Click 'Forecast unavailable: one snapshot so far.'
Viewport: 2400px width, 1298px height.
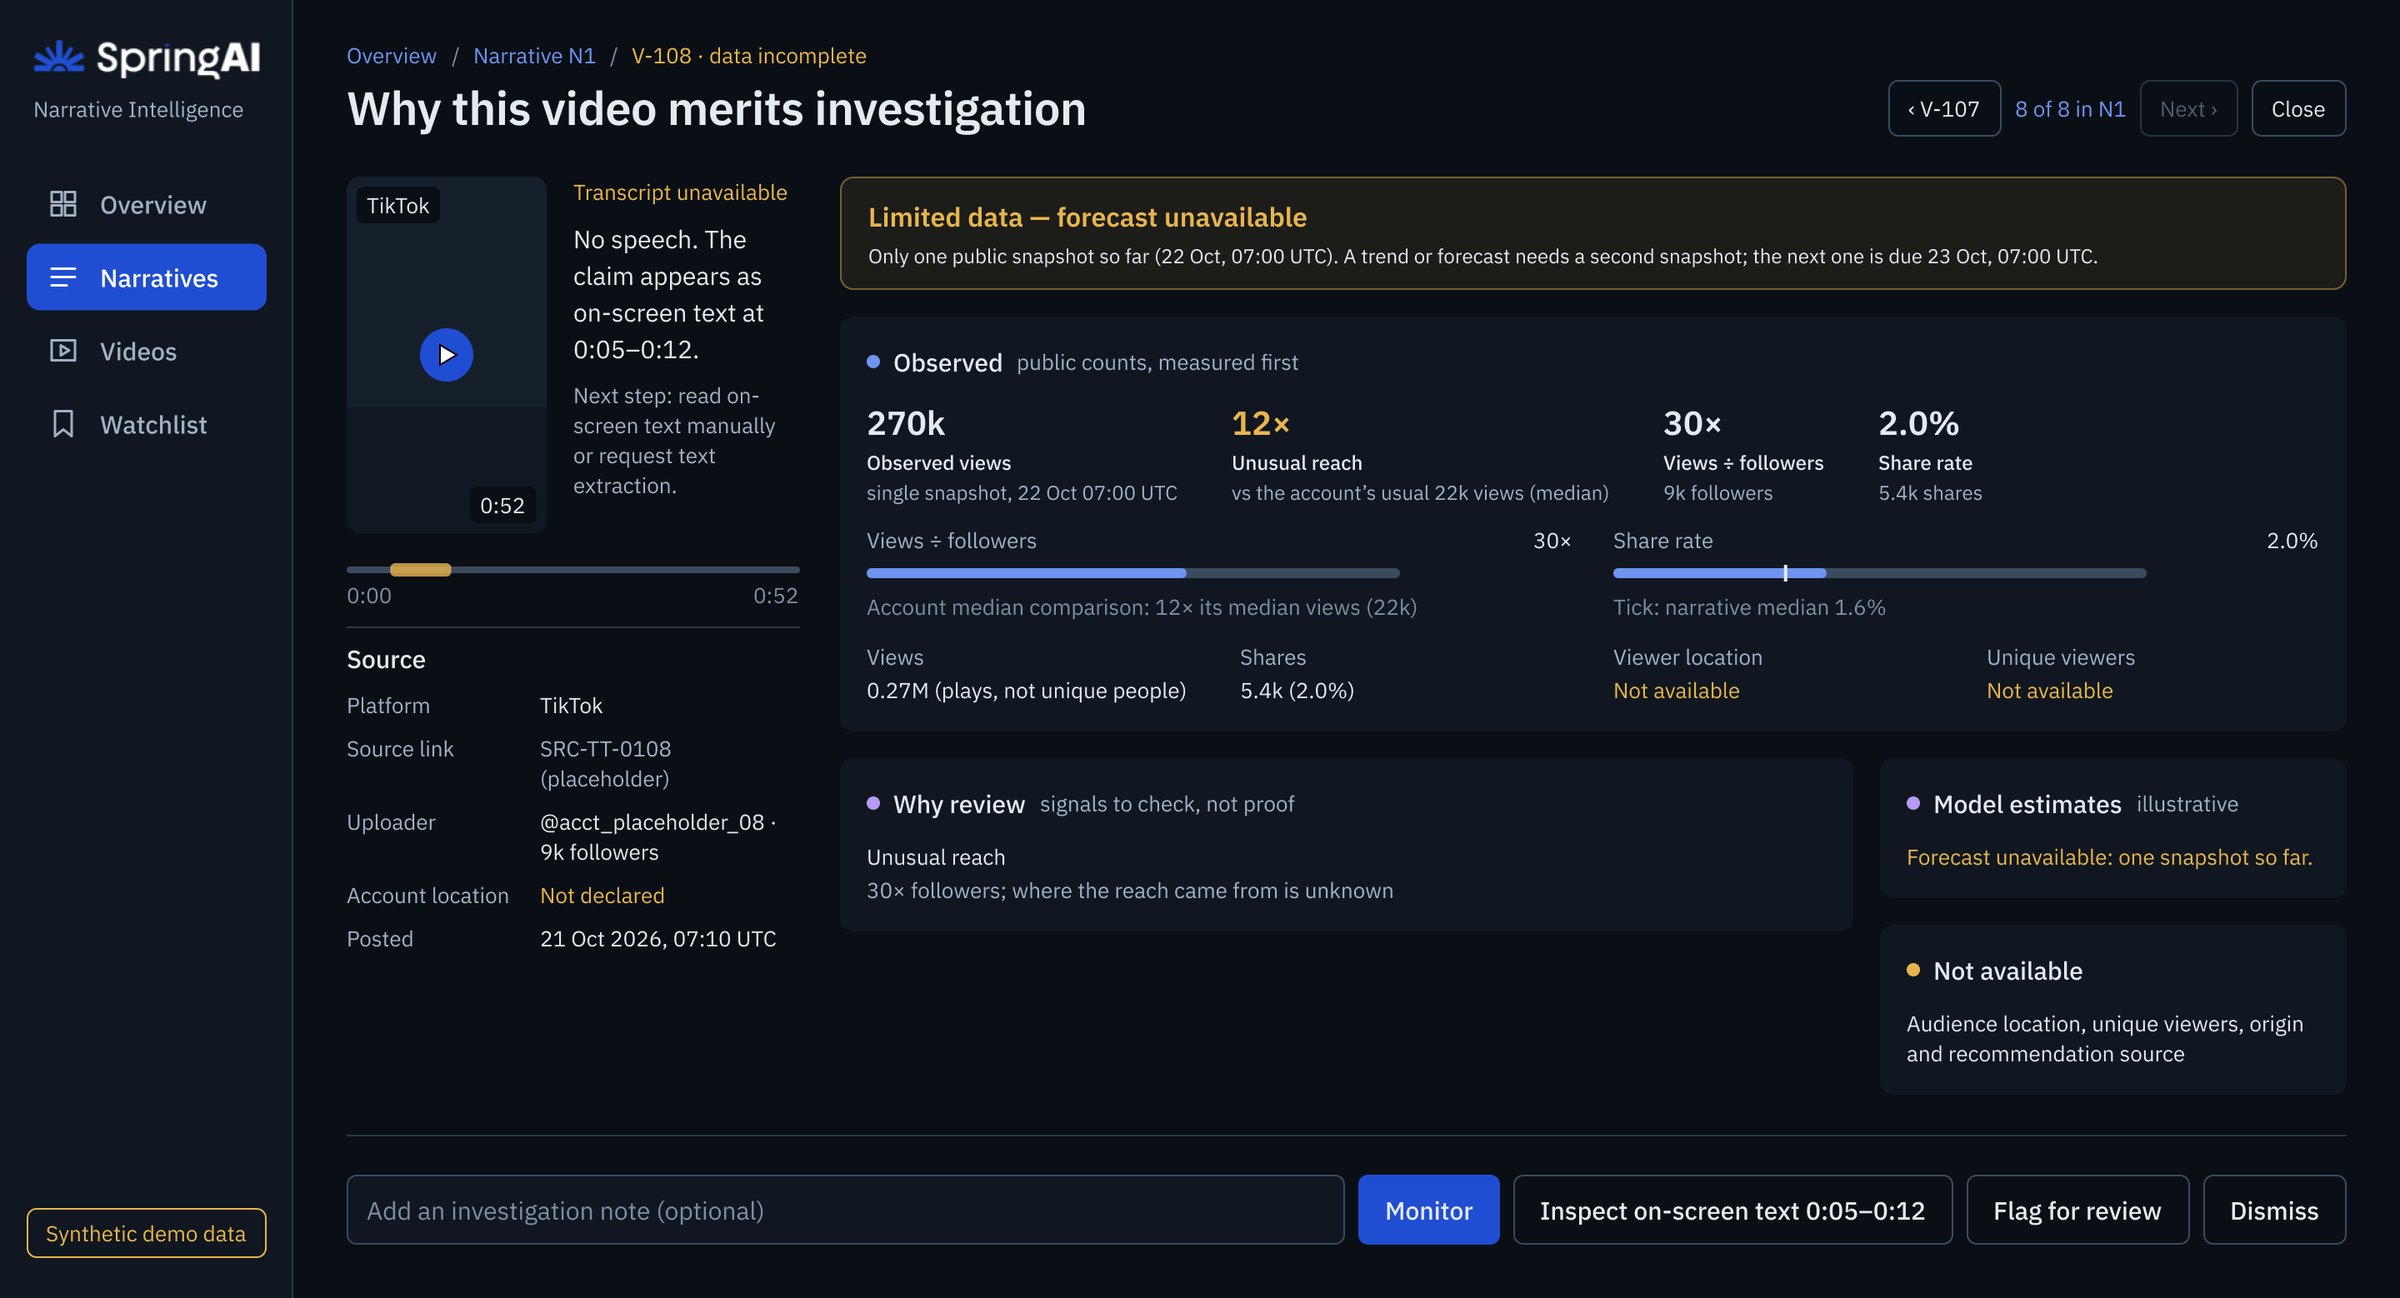click(2109, 857)
